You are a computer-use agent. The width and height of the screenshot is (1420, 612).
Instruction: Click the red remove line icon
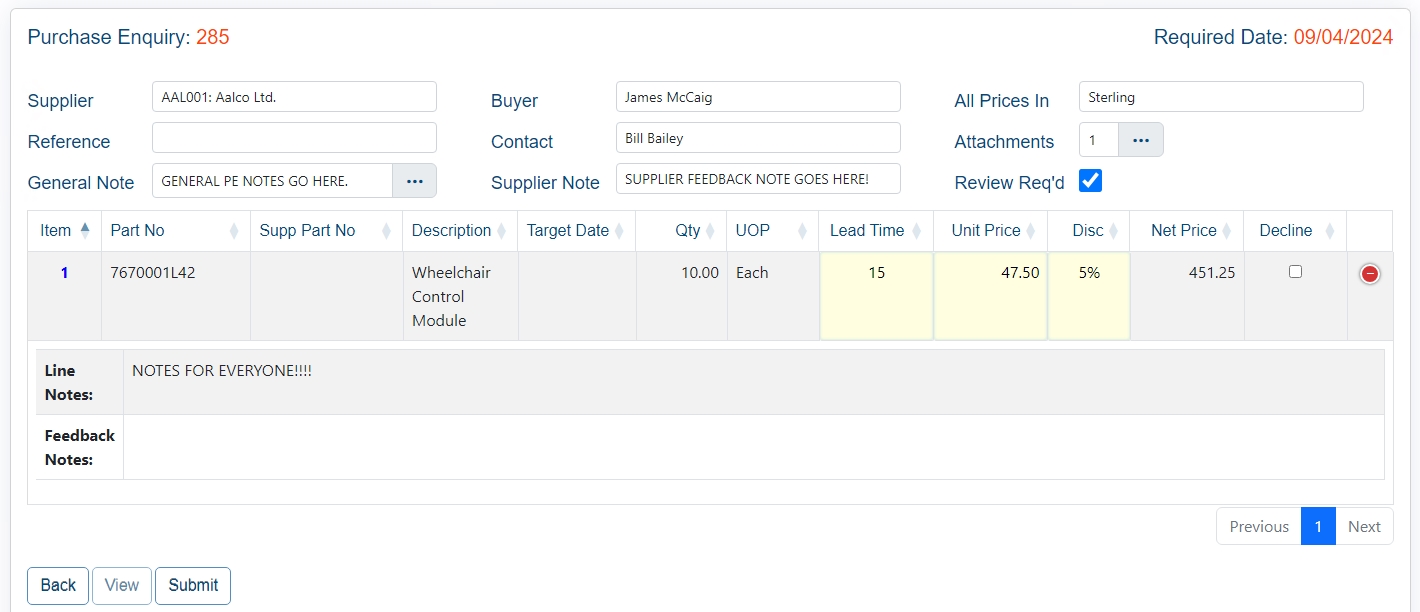1369,274
